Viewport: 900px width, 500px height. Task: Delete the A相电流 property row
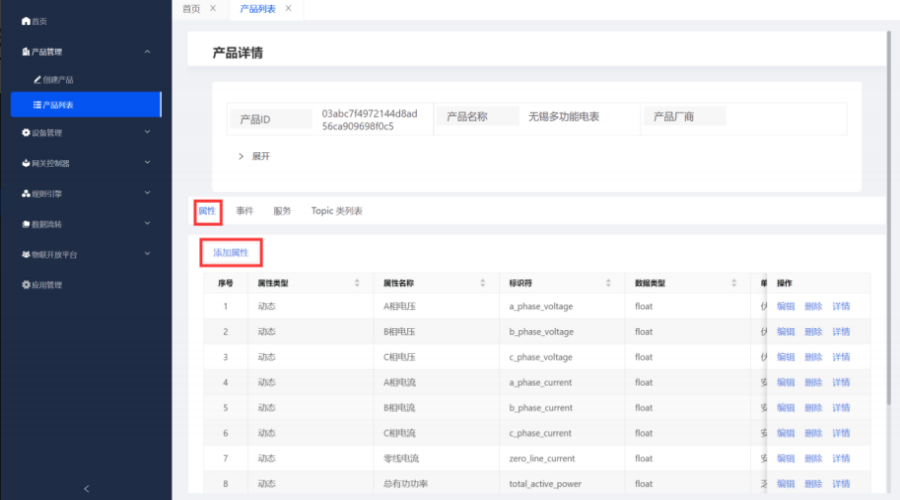pos(813,382)
